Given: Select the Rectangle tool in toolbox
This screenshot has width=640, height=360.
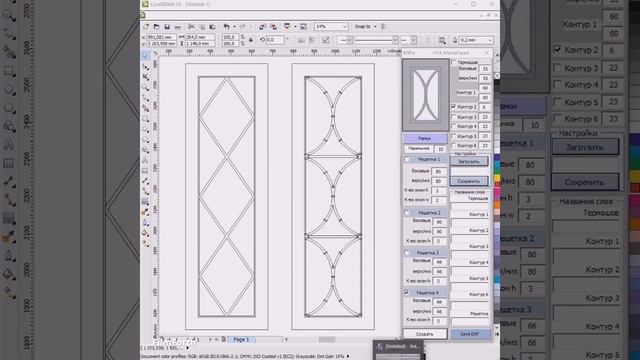Looking at the screenshot, I should coord(145,118).
